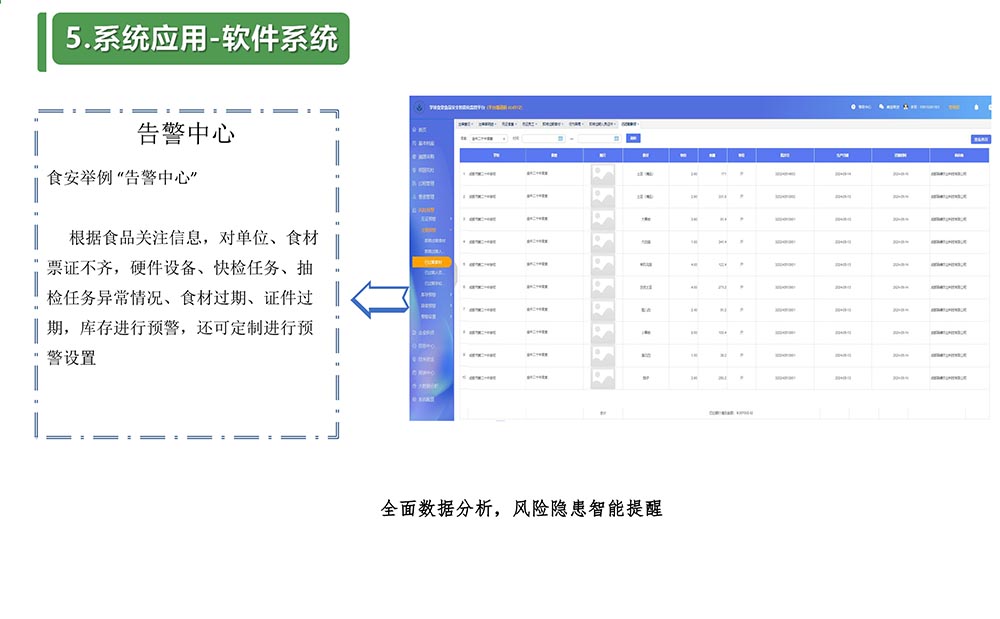Open the 首页 home item in the sidebar
This screenshot has width=1000, height=619.
click(423, 130)
